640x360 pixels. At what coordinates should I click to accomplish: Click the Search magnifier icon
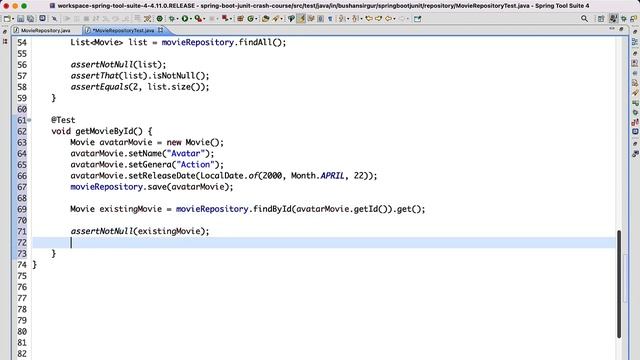point(584,19)
